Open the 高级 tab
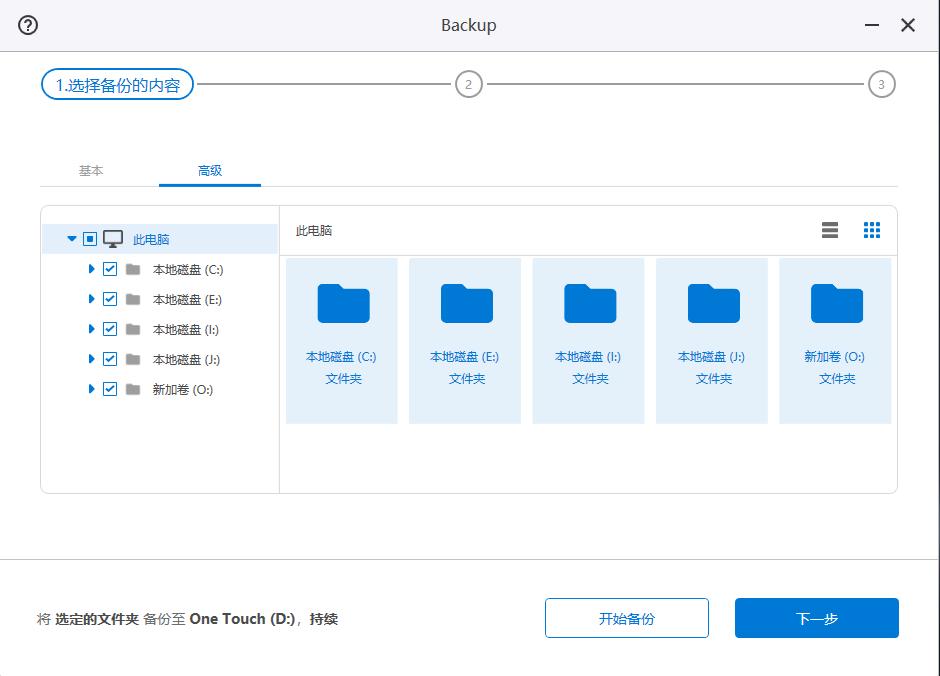The width and height of the screenshot is (940, 676). coord(210,171)
